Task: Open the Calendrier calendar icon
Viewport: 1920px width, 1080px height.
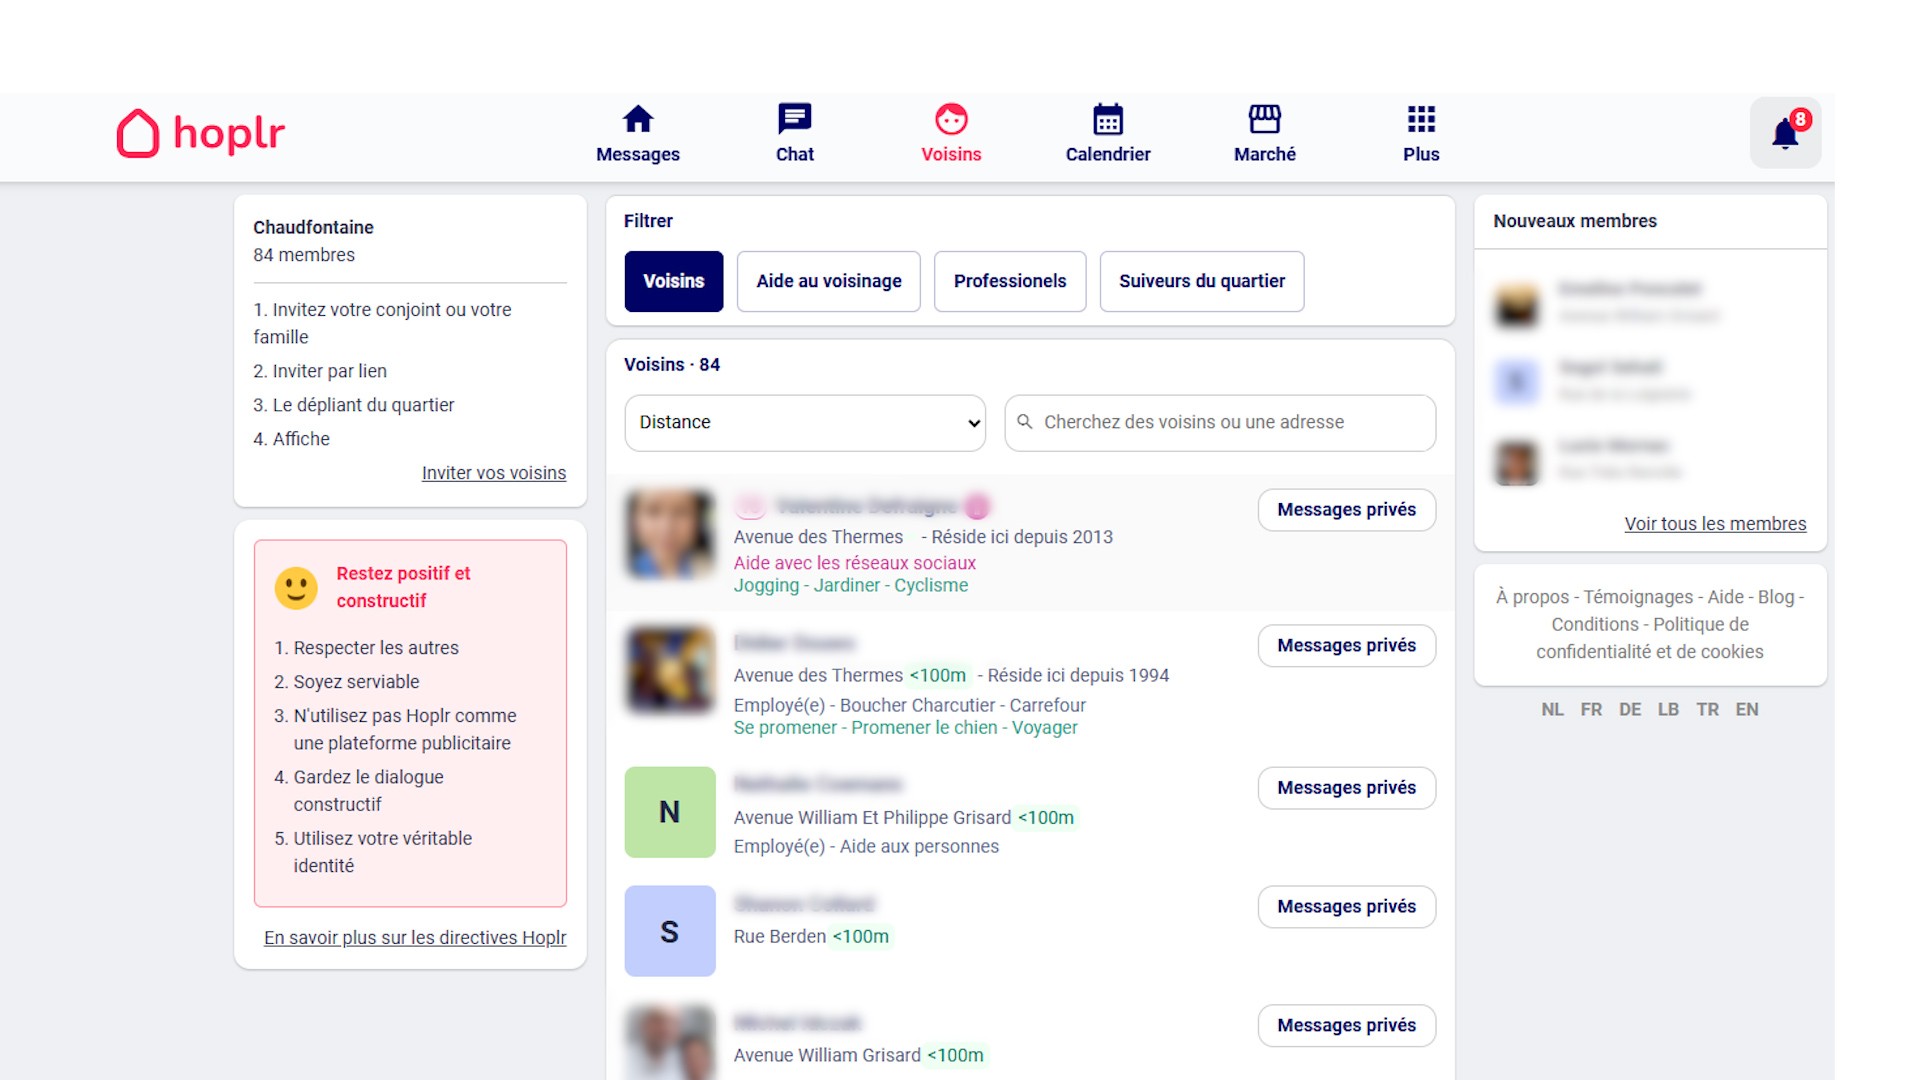Action: point(1107,120)
